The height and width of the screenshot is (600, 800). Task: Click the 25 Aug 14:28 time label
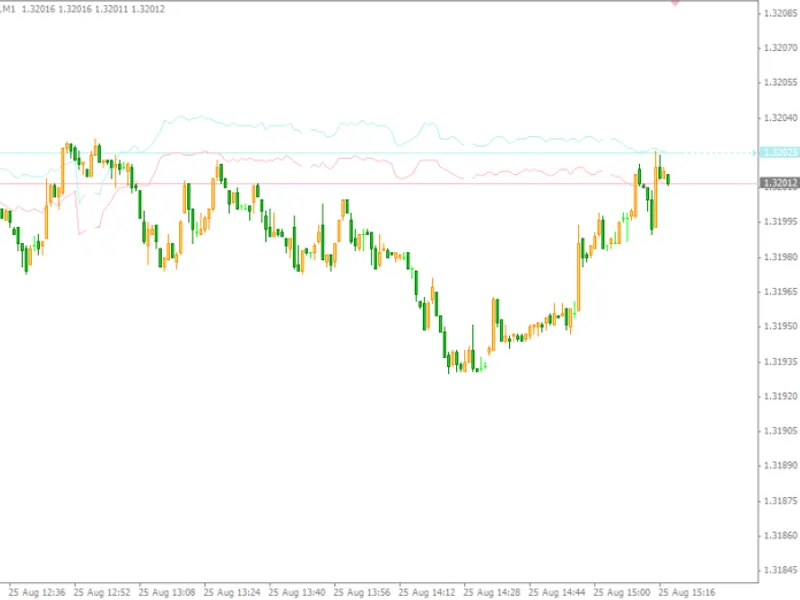(492, 592)
